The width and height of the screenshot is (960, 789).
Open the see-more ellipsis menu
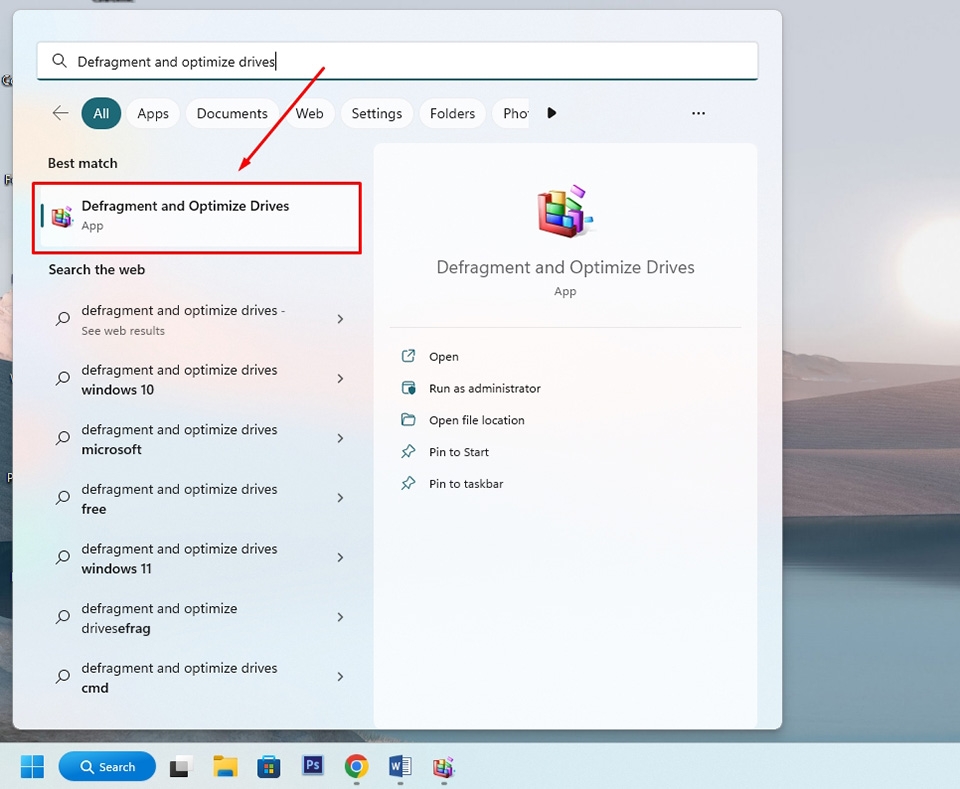click(x=698, y=113)
